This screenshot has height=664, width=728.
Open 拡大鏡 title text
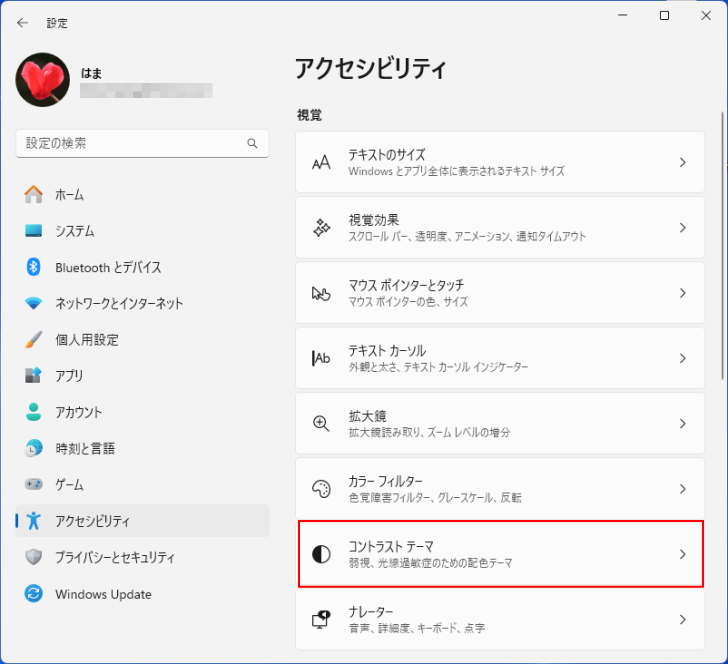tap(367, 416)
